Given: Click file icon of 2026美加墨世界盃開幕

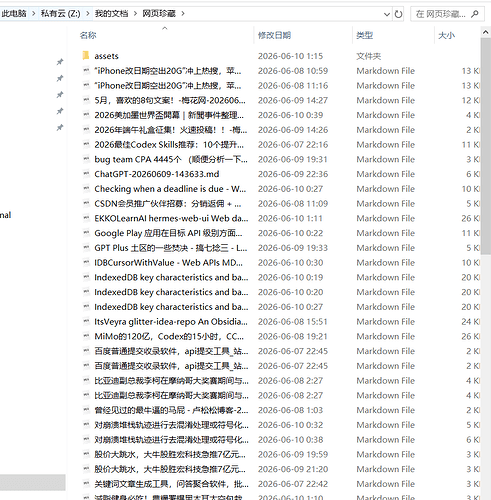Looking at the screenshot, I should pyautogui.click(x=86, y=115).
